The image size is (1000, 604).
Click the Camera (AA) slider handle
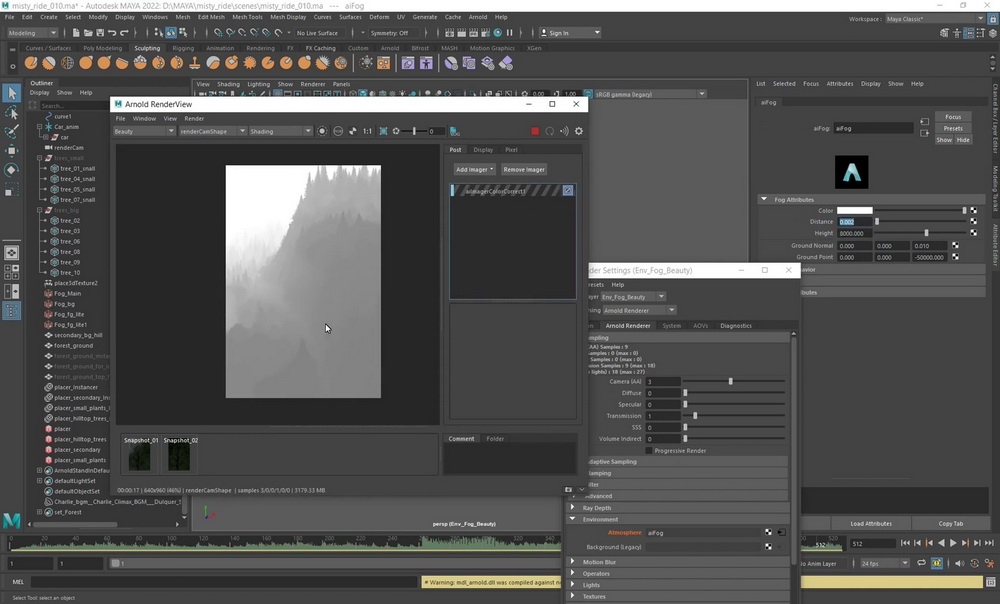pos(730,381)
